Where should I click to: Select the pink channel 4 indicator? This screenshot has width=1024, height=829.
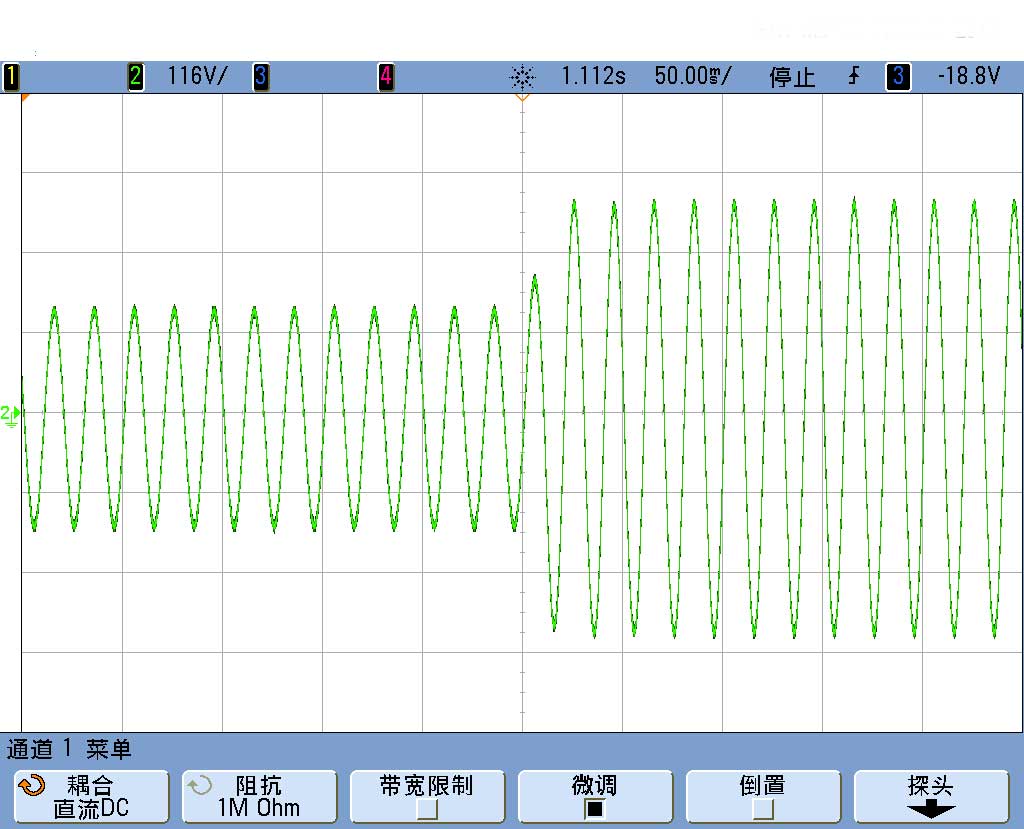tap(385, 77)
